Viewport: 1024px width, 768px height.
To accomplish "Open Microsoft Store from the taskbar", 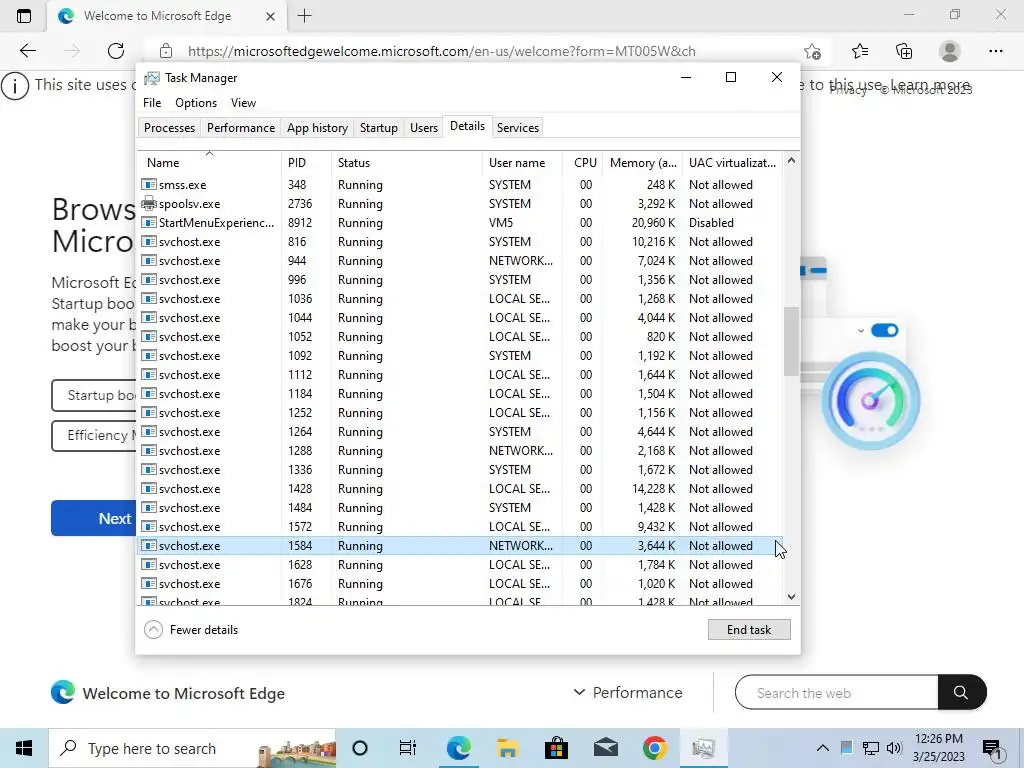I will [556, 748].
